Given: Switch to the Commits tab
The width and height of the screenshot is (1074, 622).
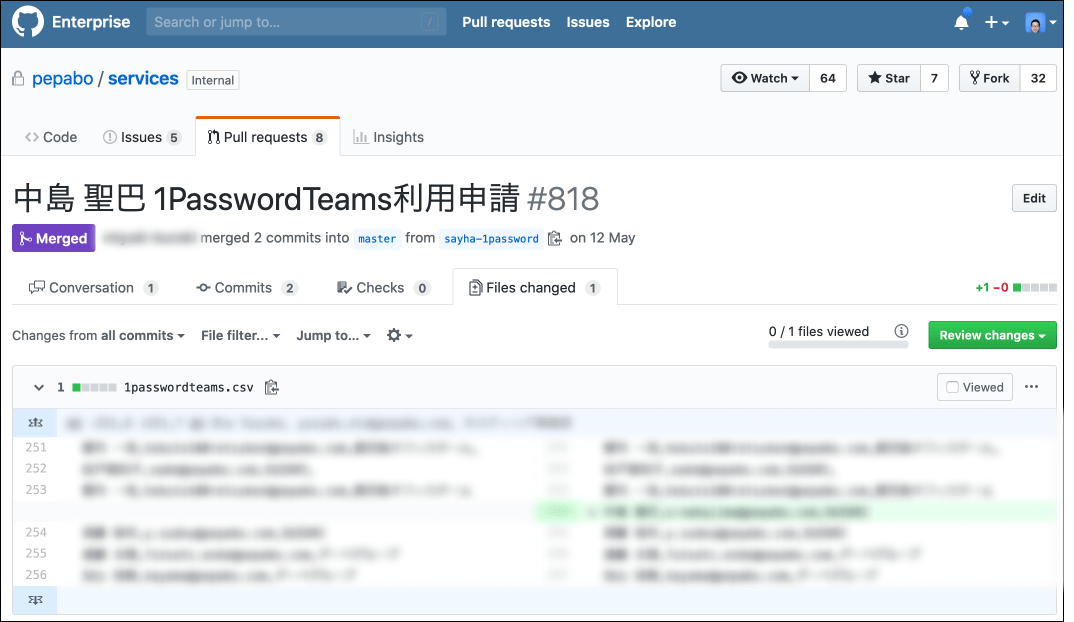Looking at the screenshot, I should point(246,288).
